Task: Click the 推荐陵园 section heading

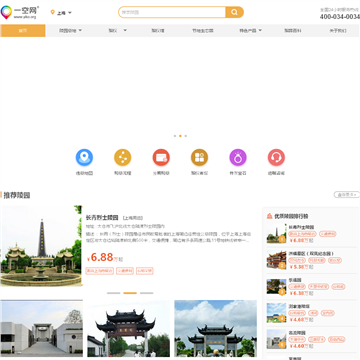Action: 17,195
